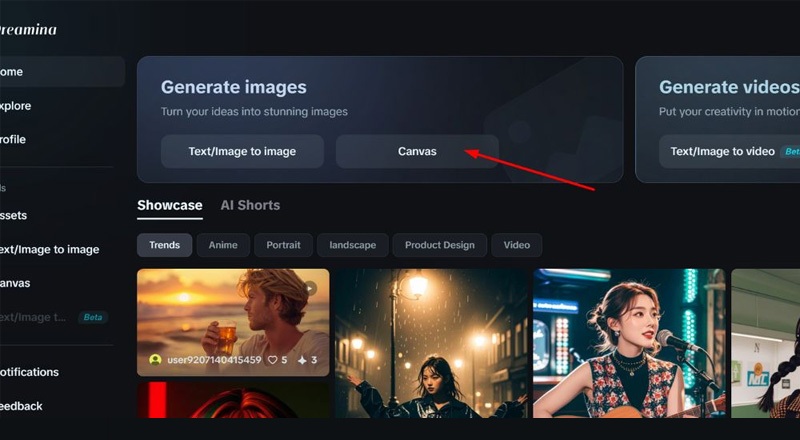This screenshot has height=440, width=800.
Task: Open Notifications from the sidebar
Action: point(30,372)
